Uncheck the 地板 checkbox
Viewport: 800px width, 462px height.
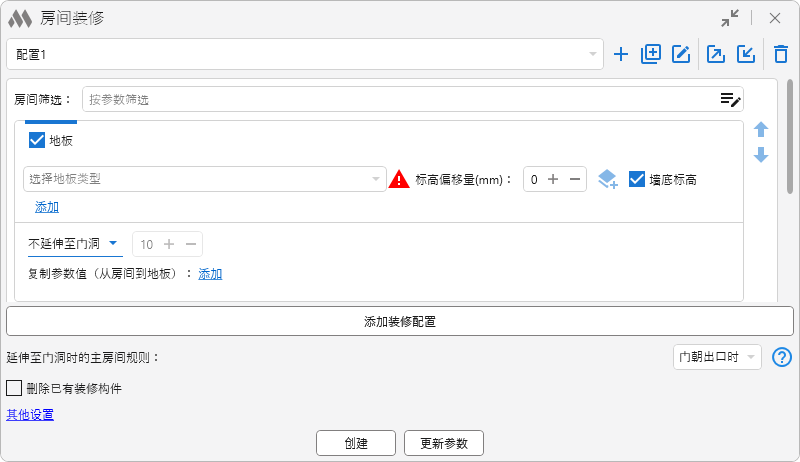[x=38, y=140]
